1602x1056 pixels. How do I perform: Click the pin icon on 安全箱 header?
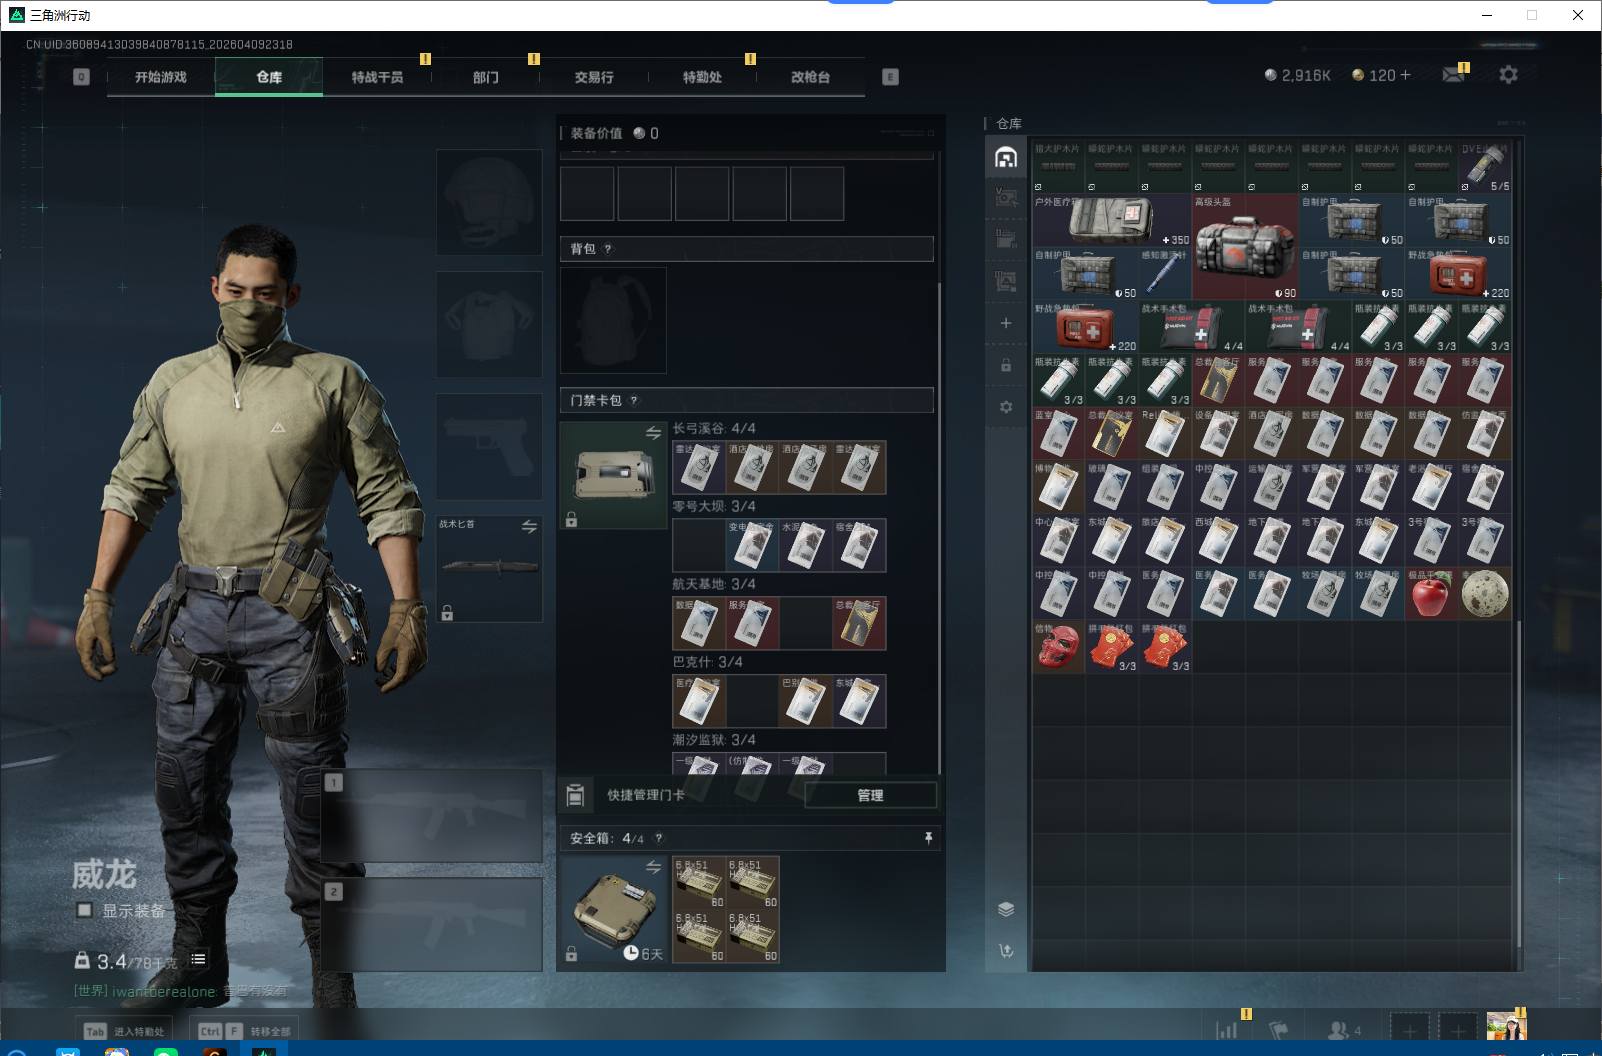928,838
